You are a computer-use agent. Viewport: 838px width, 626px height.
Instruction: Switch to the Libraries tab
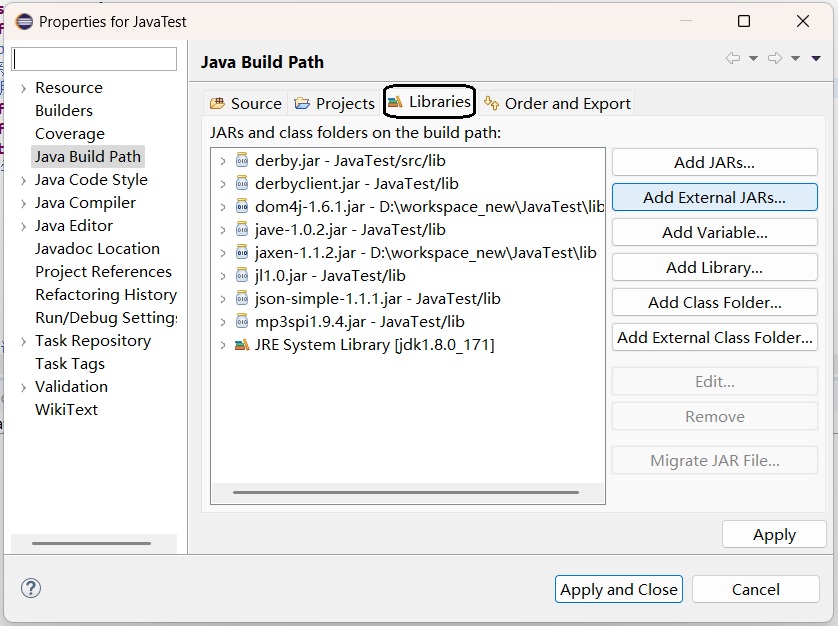tap(429, 102)
